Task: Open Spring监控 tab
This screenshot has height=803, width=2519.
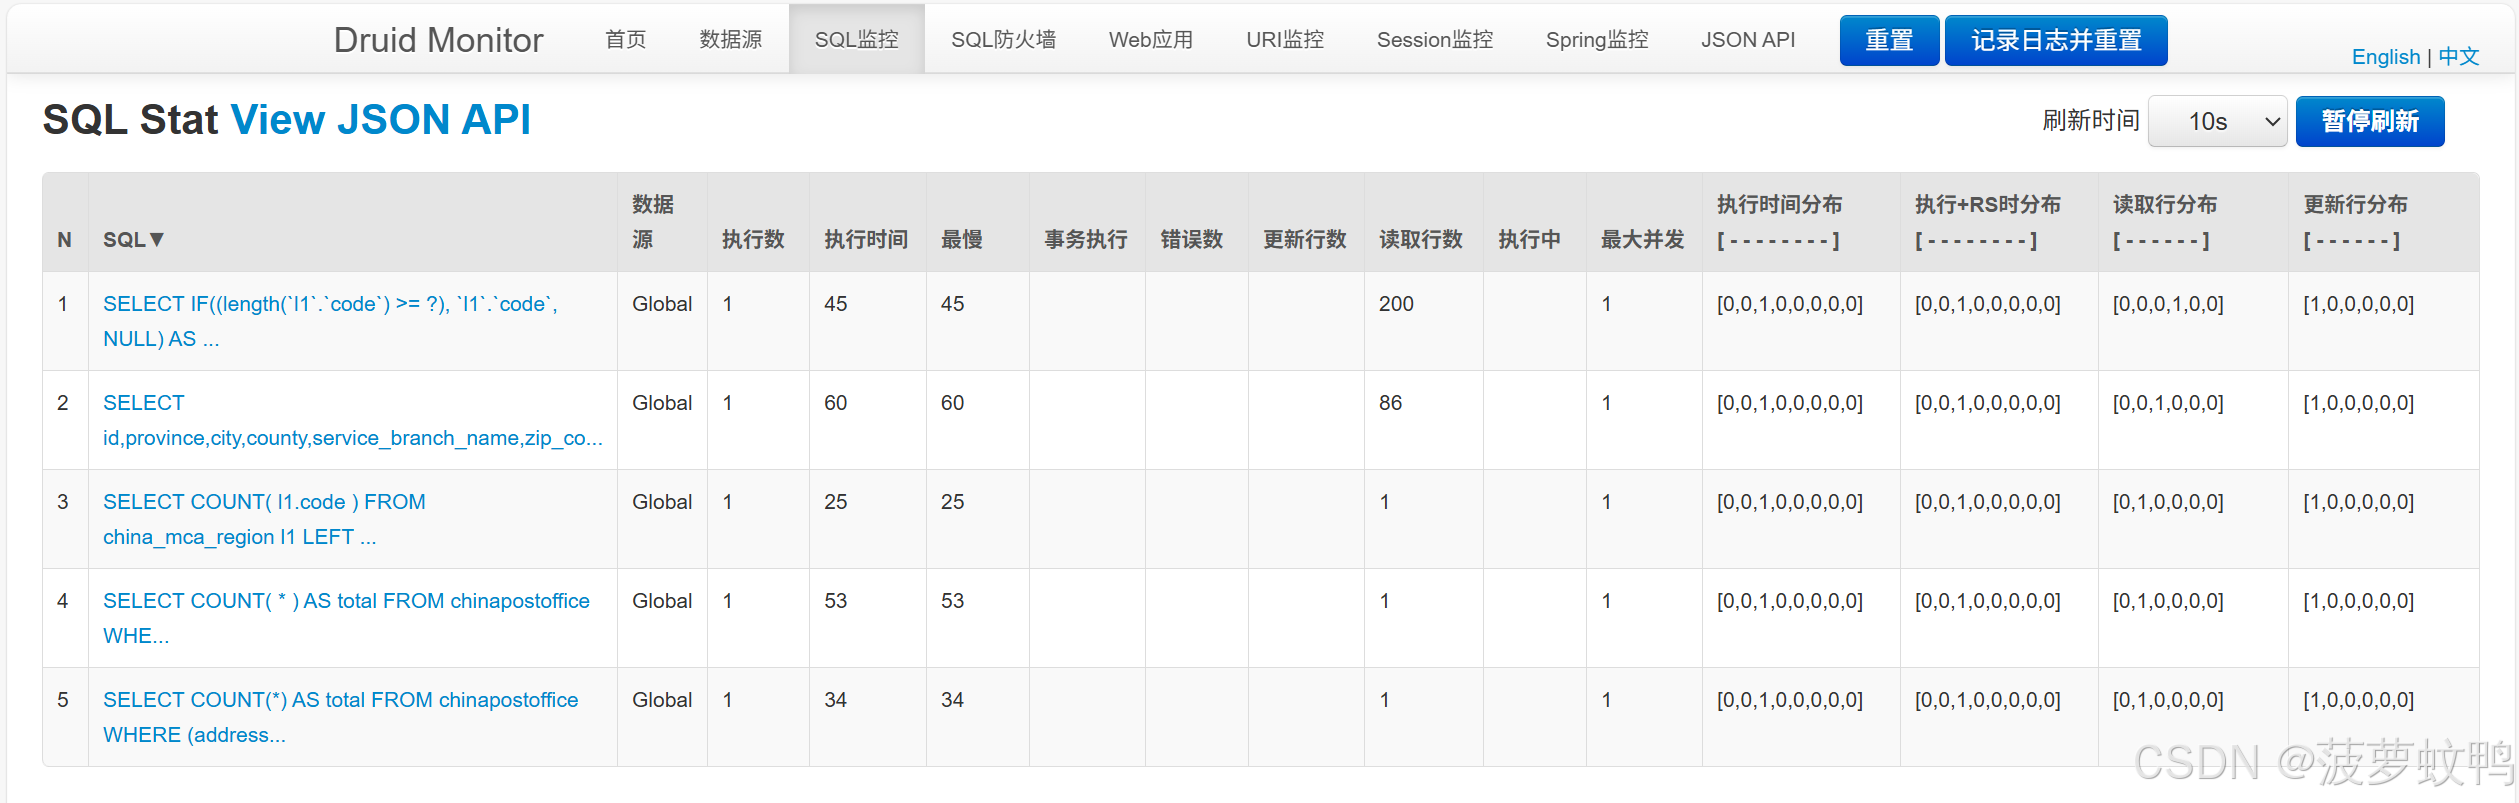Action: tap(1597, 39)
